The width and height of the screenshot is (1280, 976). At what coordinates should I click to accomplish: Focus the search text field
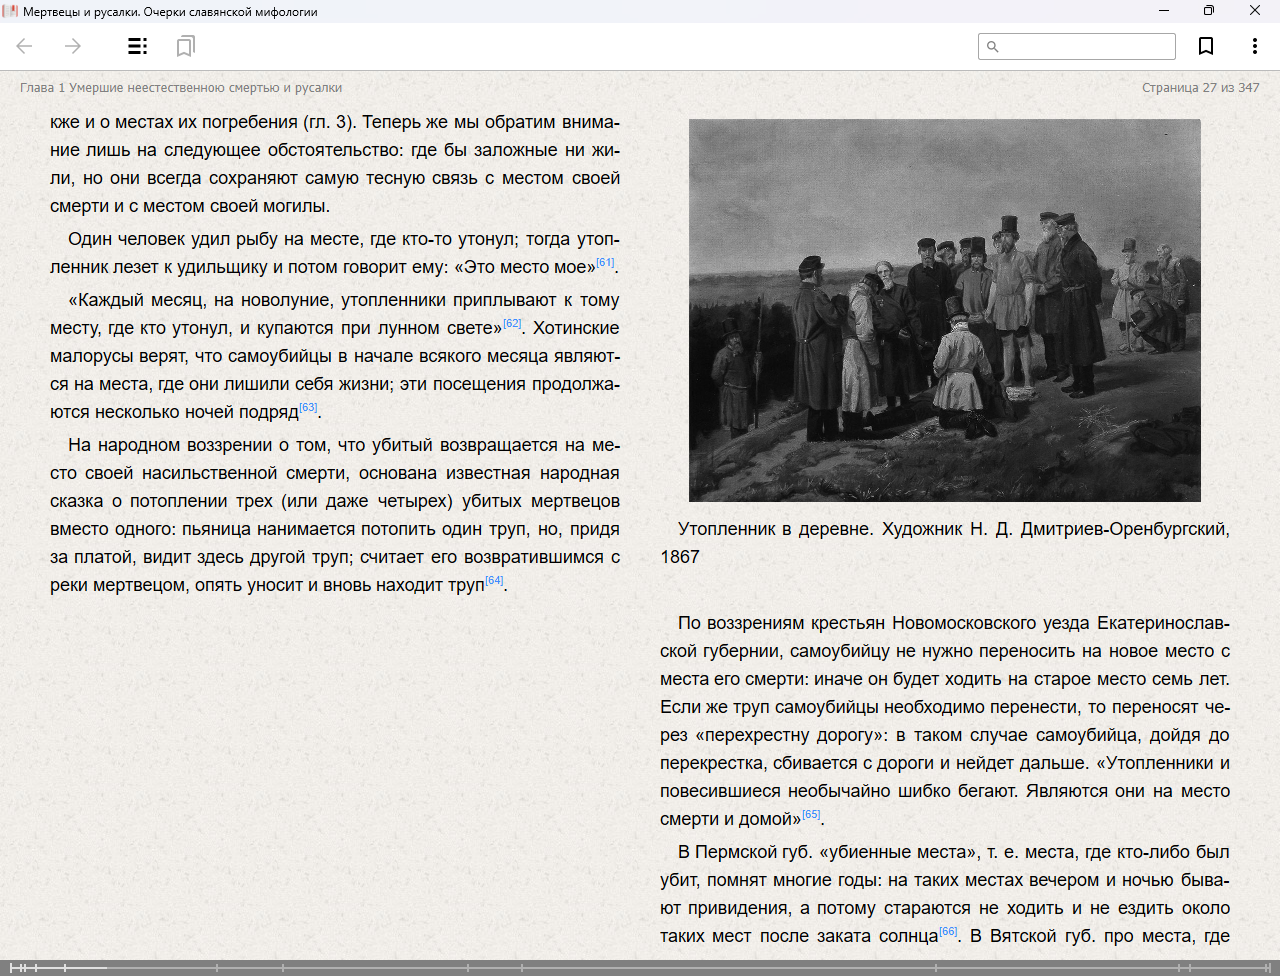pos(1086,47)
